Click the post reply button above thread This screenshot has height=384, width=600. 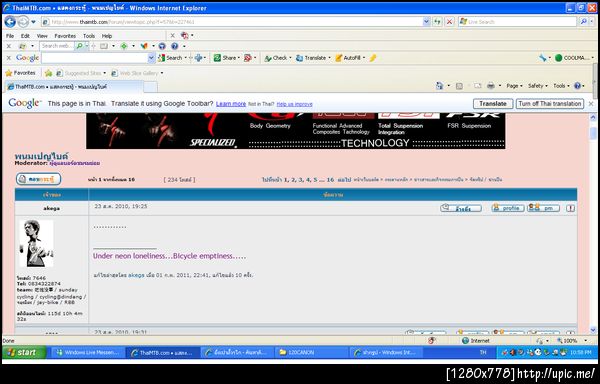[x=38, y=179]
